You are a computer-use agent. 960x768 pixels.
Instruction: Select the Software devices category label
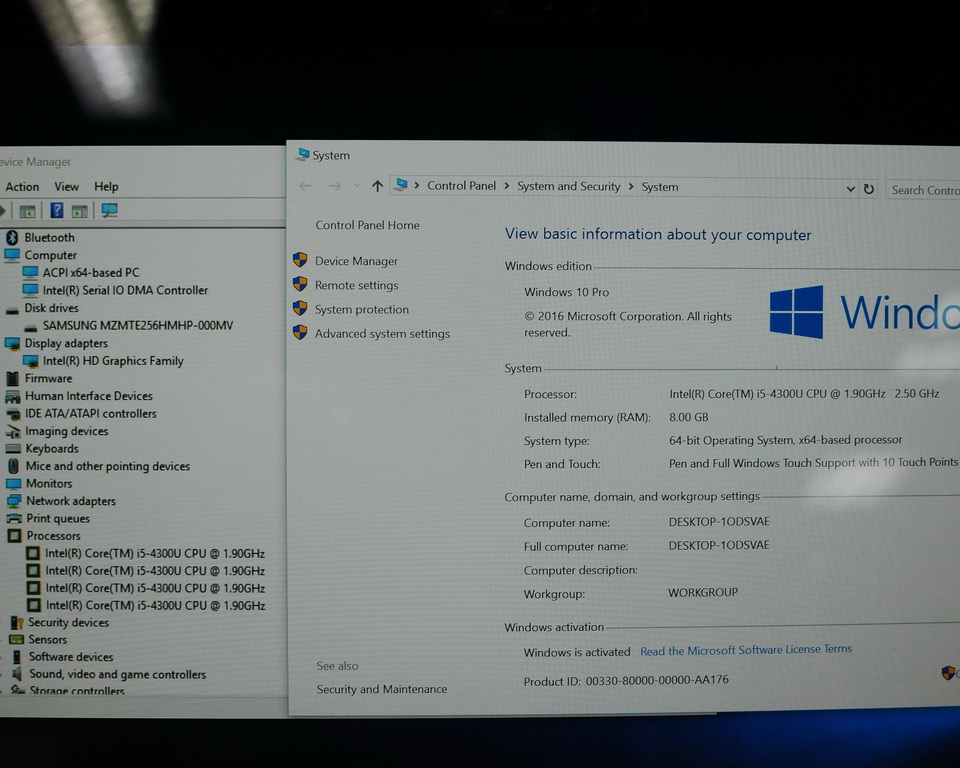click(71, 657)
